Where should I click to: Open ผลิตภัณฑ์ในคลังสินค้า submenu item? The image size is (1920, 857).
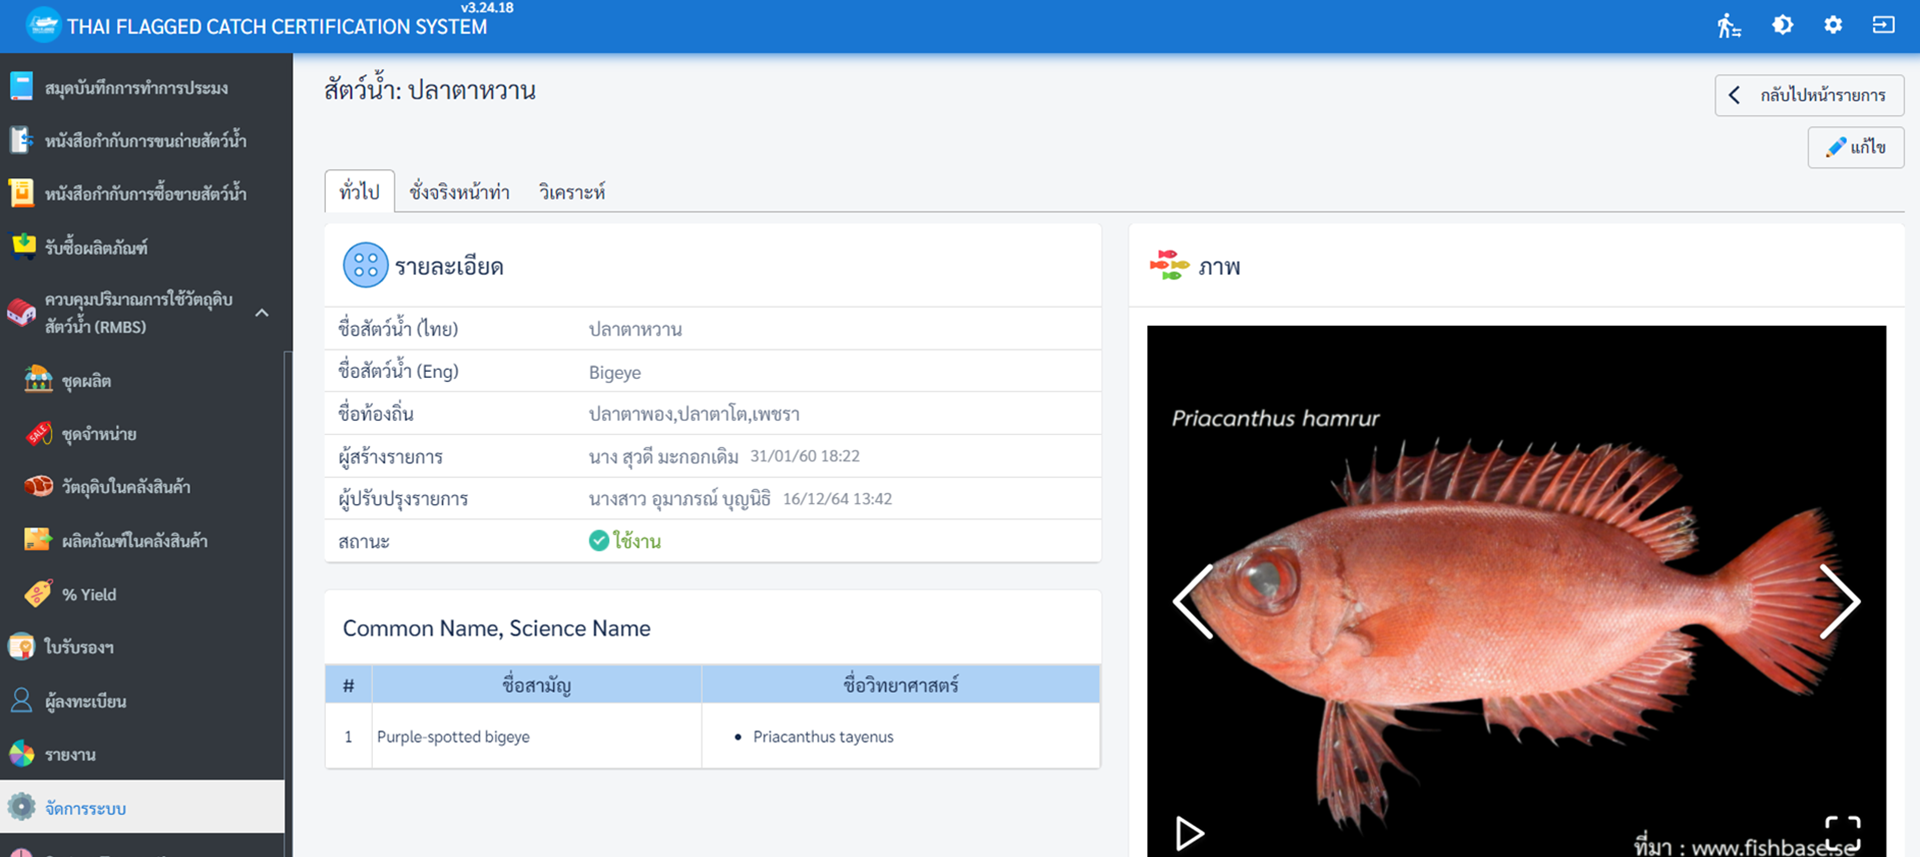pos(142,540)
